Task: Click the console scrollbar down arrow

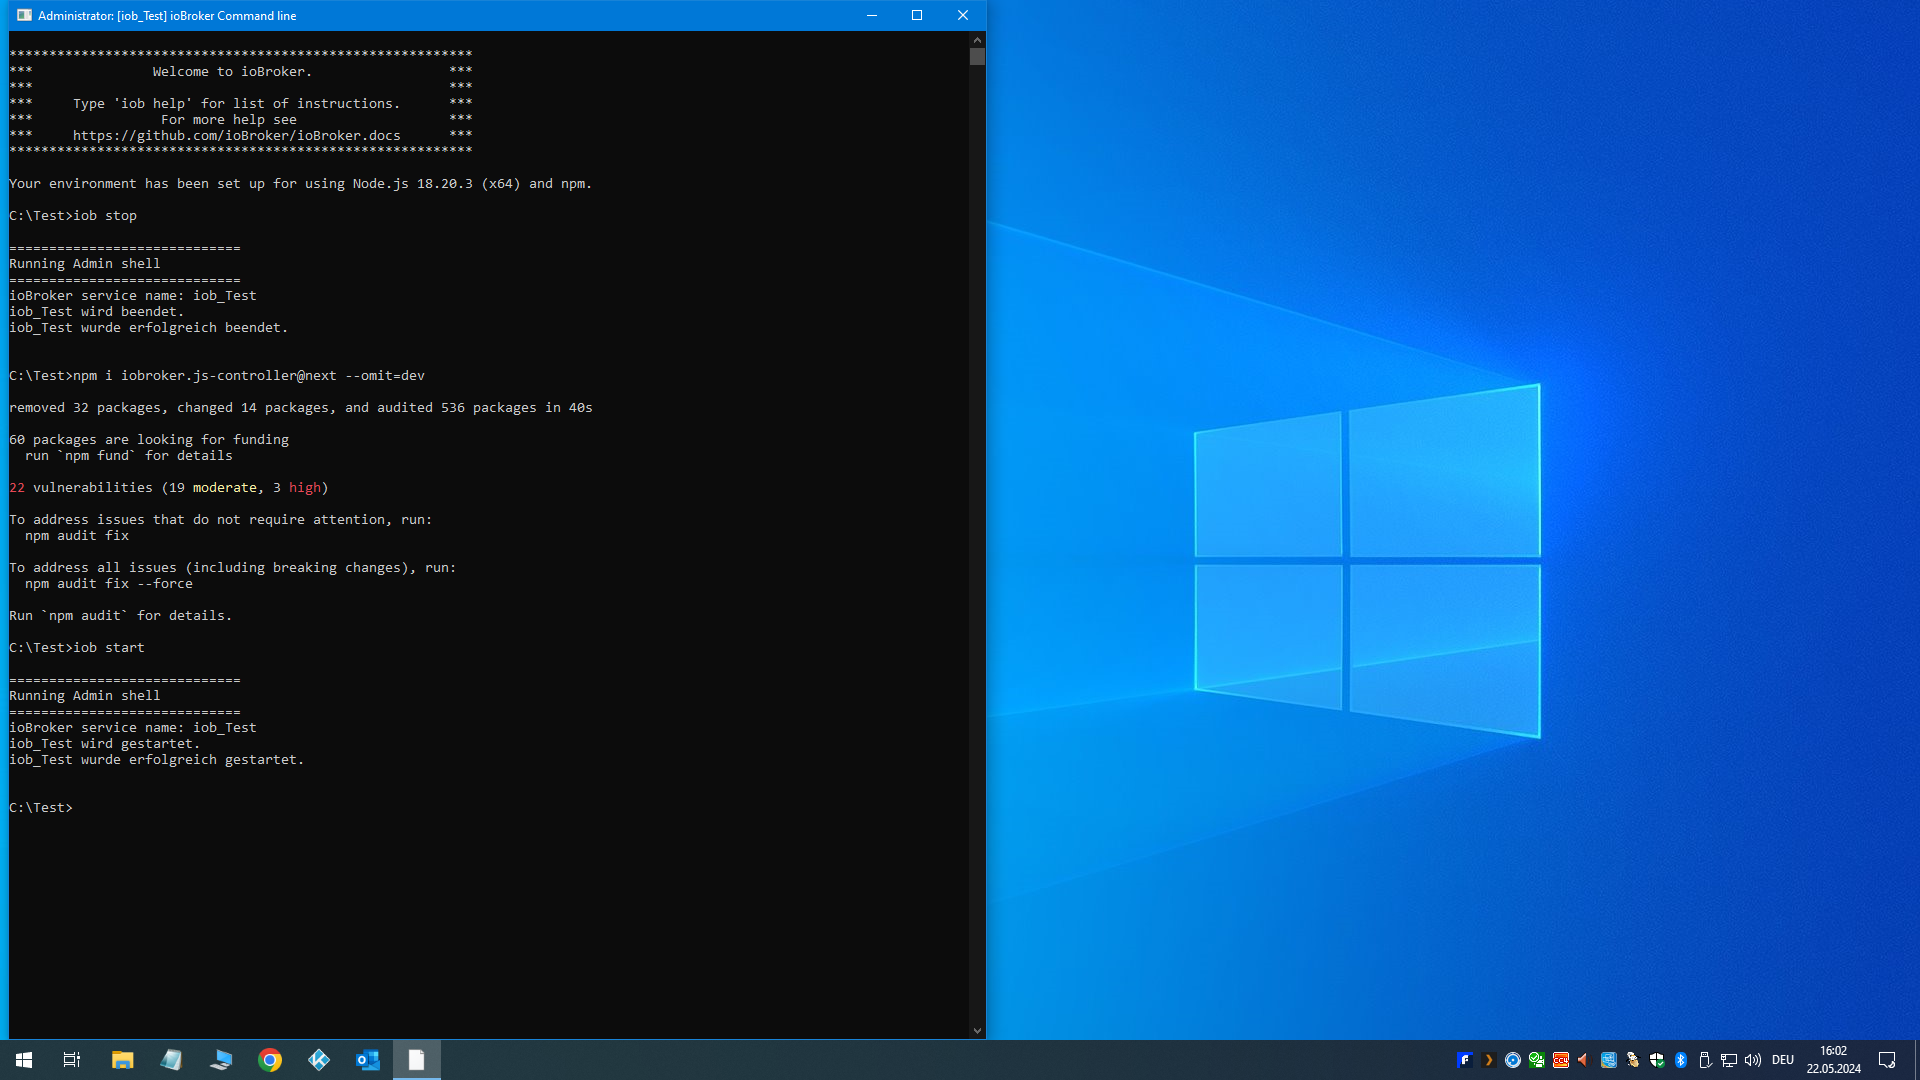Action: click(x=977, y=1031)
